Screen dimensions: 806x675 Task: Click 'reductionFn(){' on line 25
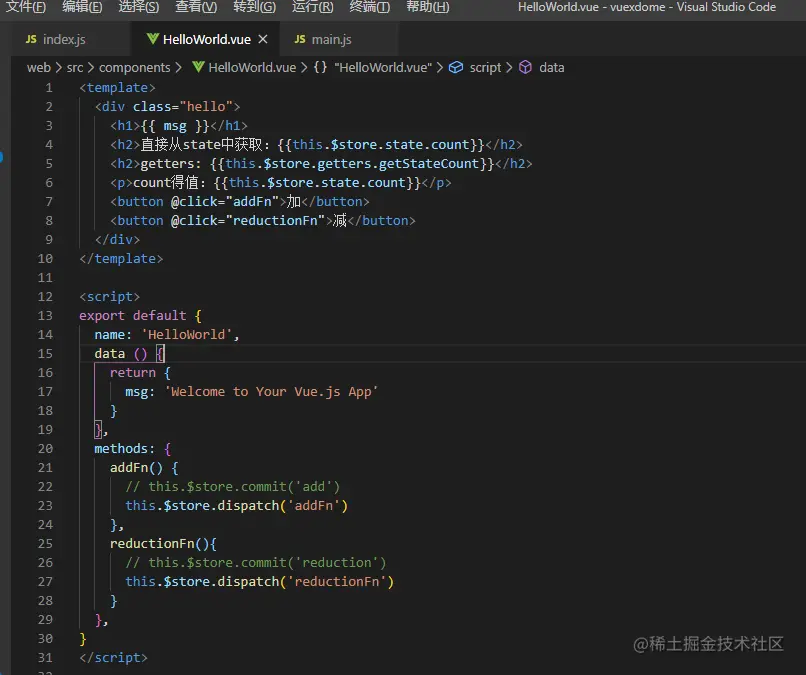[163, 544]
